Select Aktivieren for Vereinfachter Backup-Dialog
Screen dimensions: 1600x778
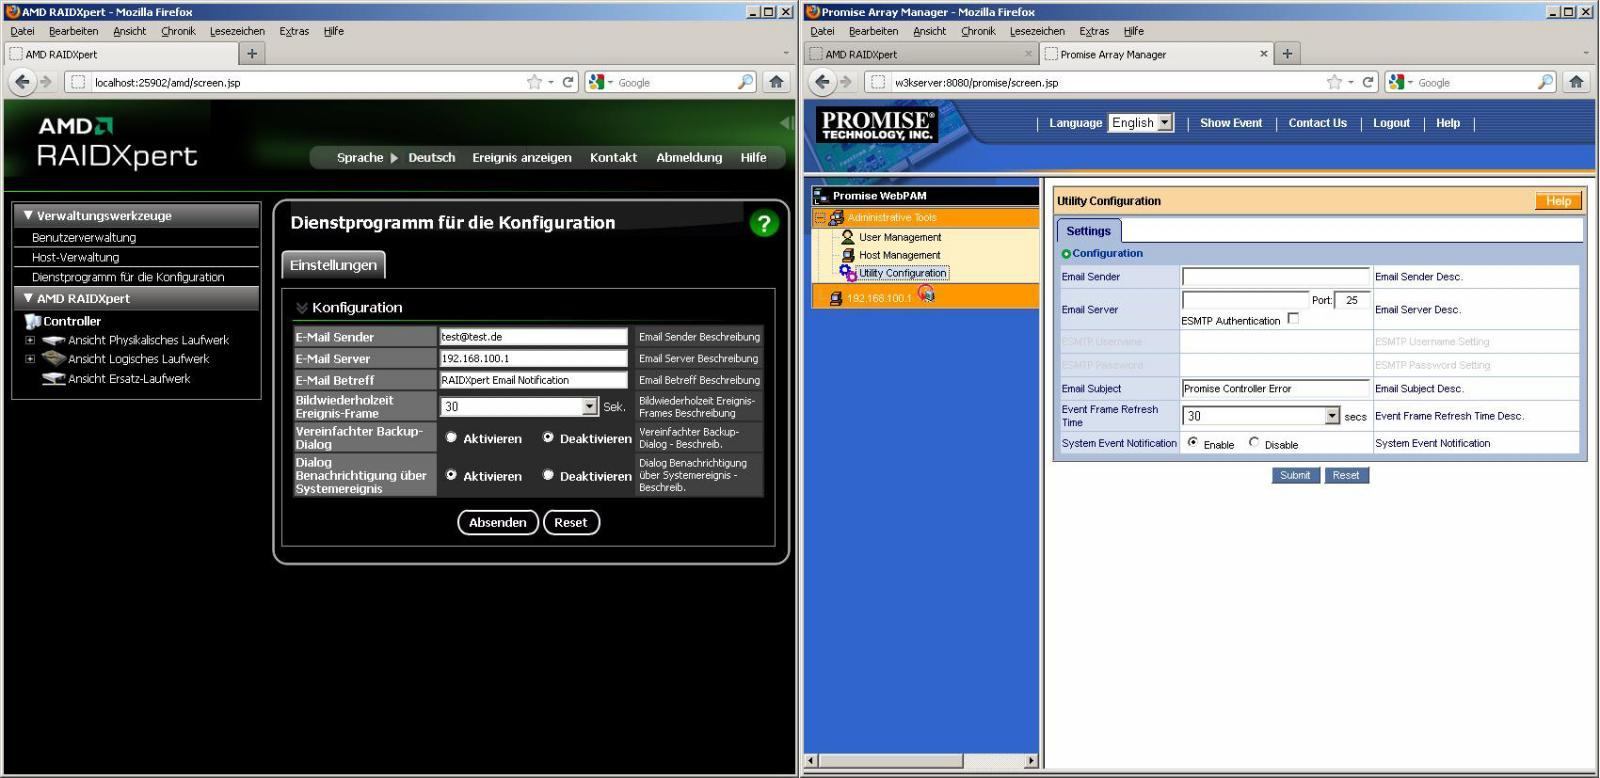(x=451, y=437)
